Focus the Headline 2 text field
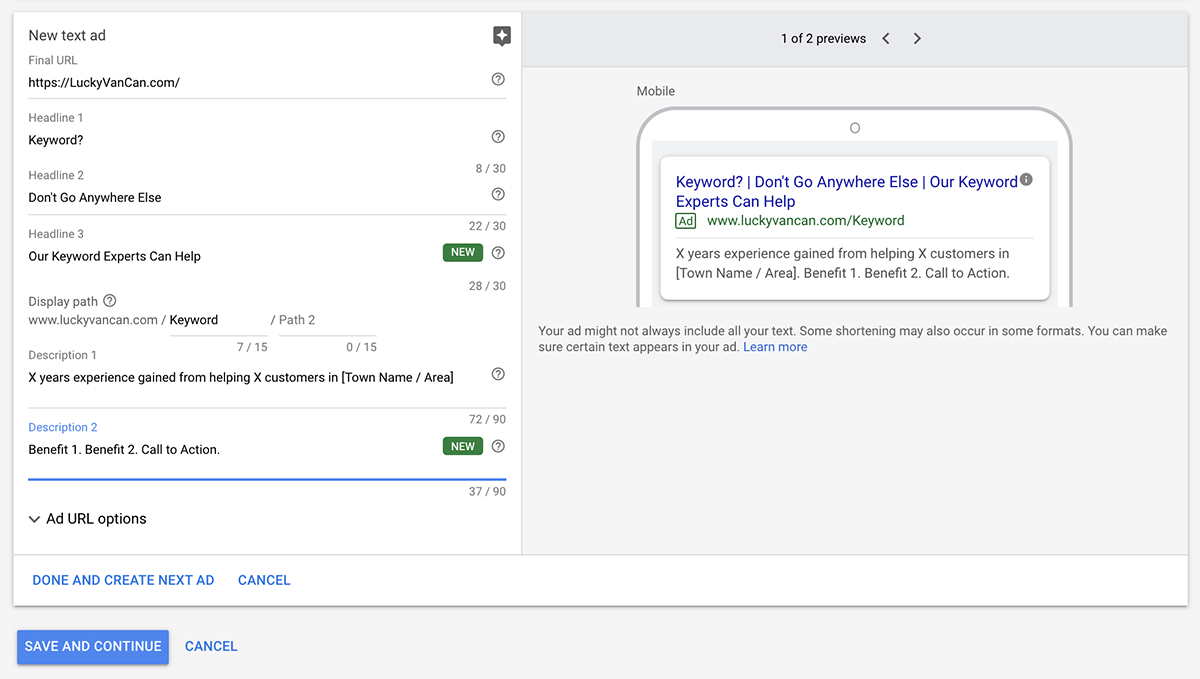Screen dimensions: 1200x679 [250, 198]
